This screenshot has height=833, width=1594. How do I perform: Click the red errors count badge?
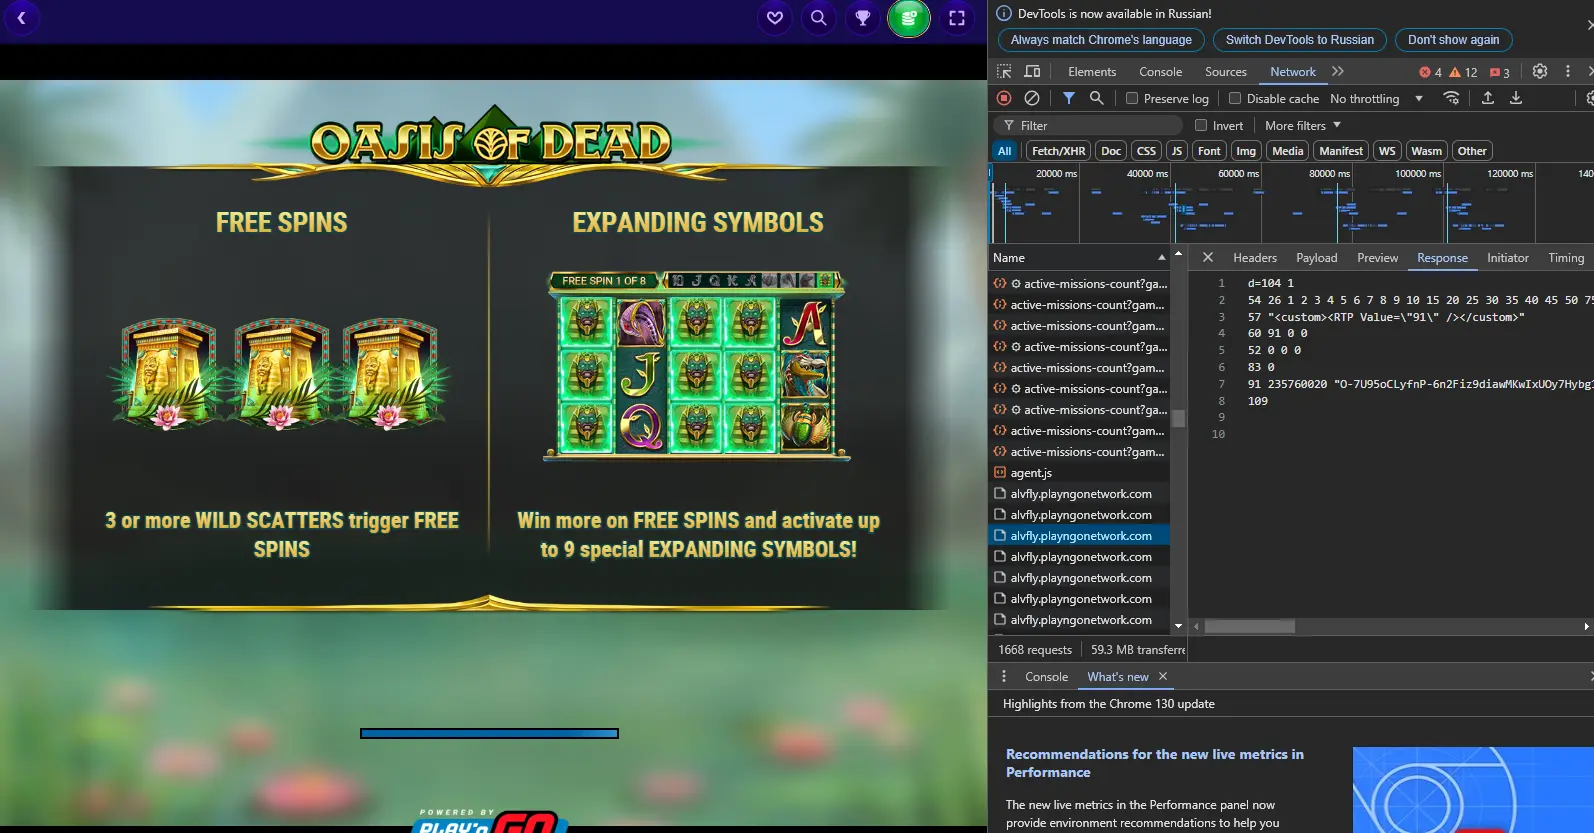1430,72
